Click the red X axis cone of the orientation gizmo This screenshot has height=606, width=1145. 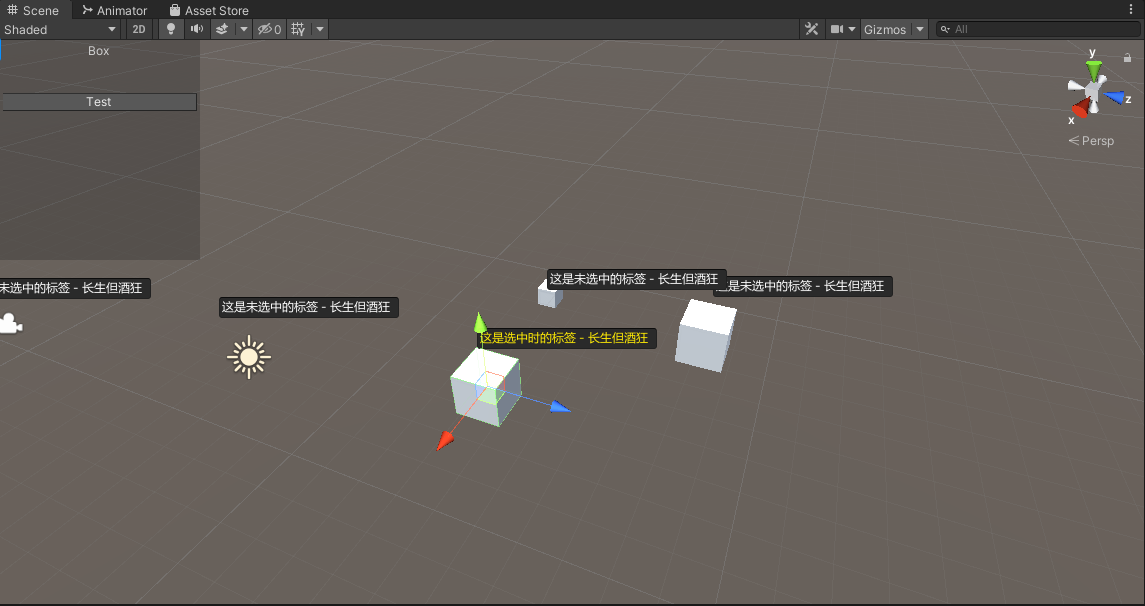(1081, 109)
